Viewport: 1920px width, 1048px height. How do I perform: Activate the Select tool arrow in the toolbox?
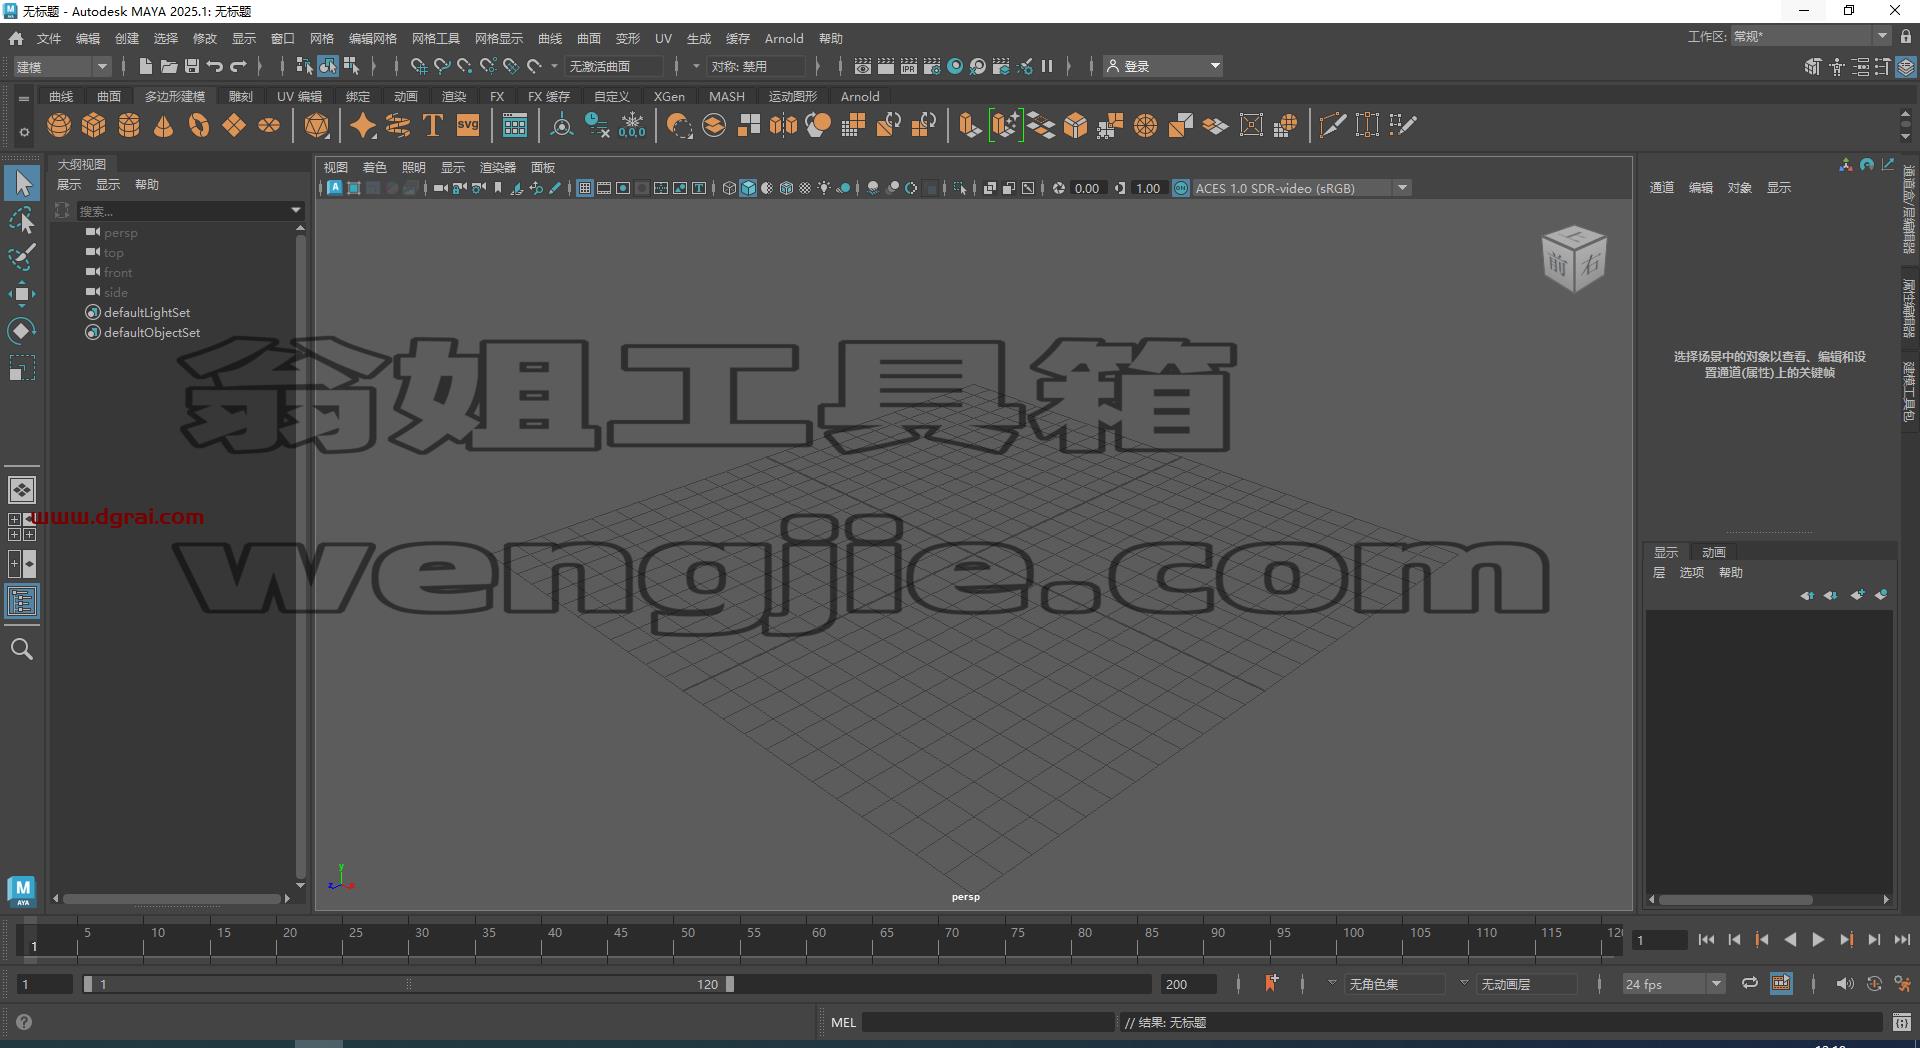click(x=22, y=183)
